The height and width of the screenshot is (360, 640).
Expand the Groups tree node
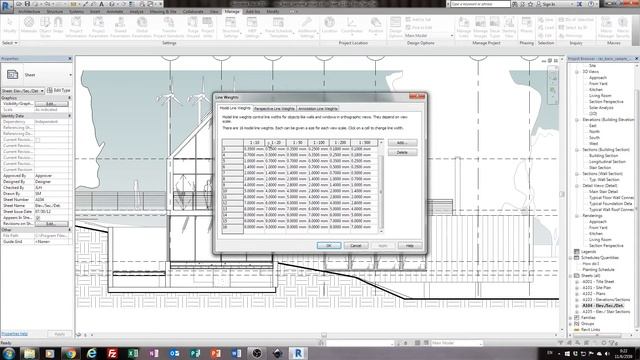571,324
